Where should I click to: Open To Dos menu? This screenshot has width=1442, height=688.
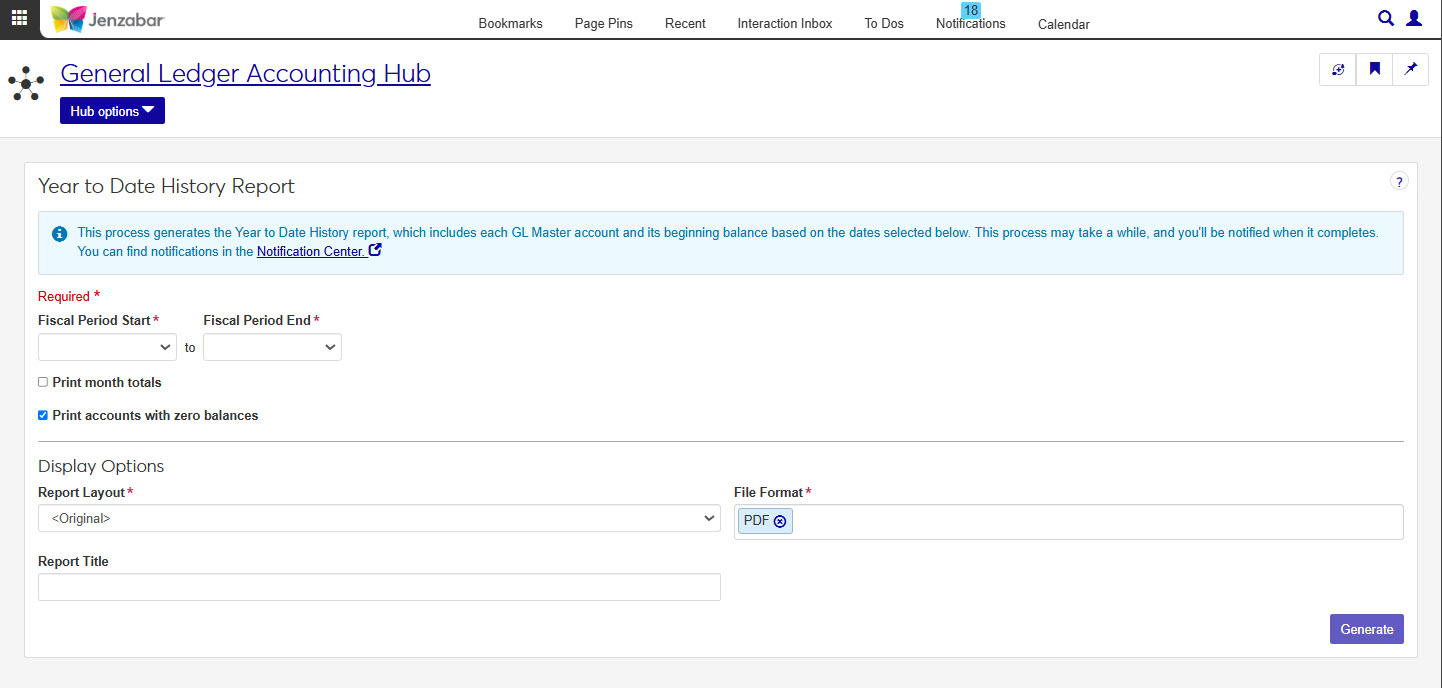(x=884, y=23)
